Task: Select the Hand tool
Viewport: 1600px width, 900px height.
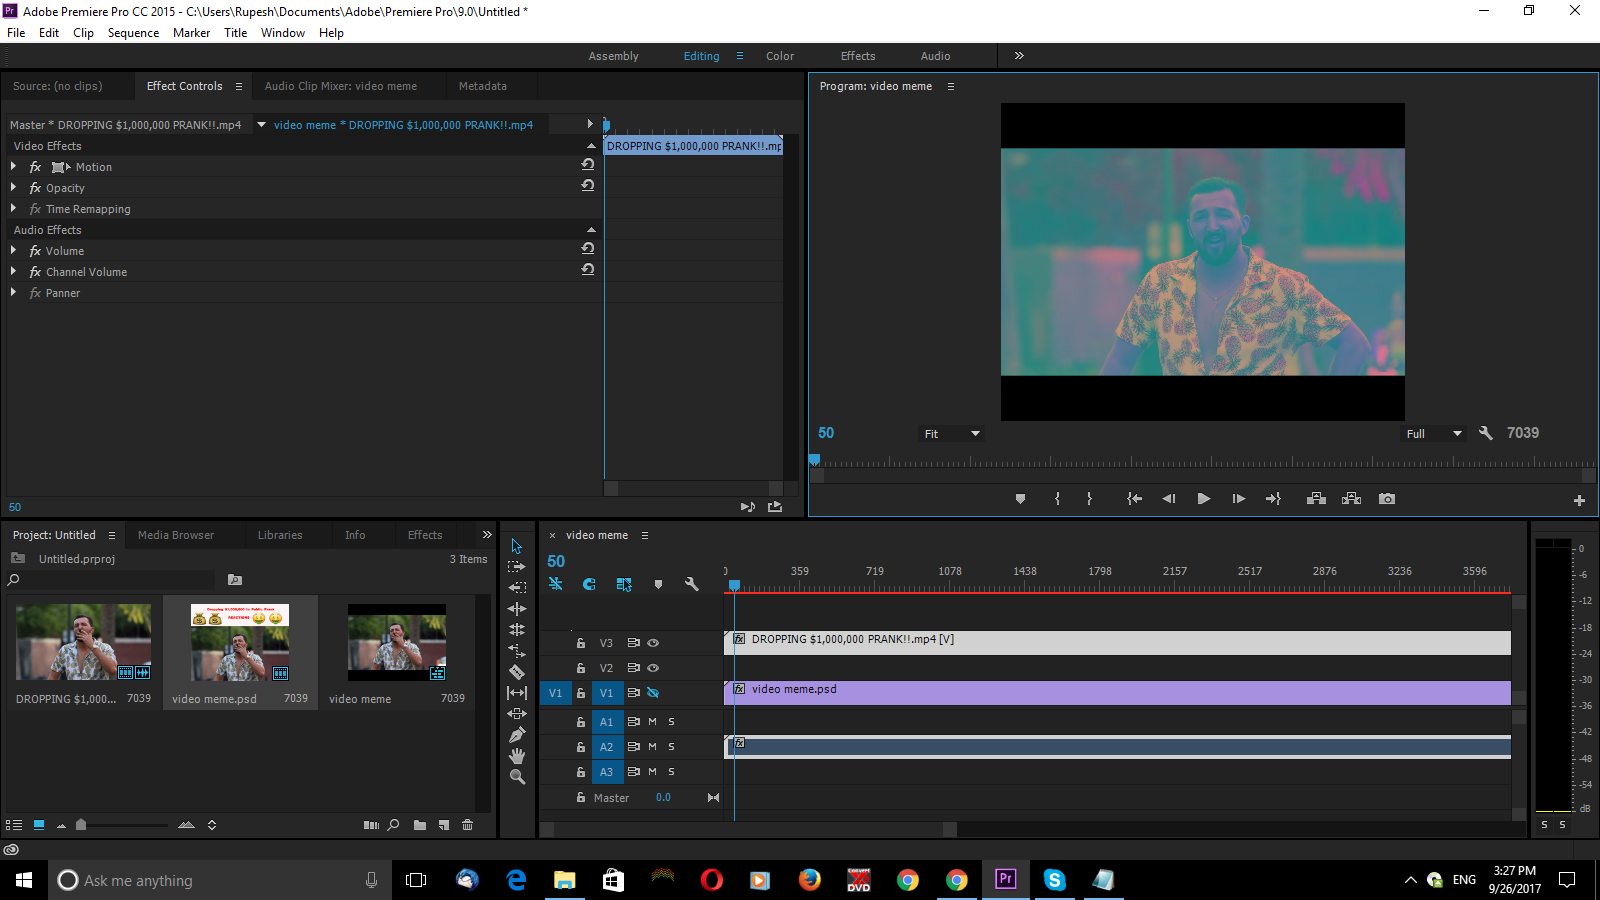Action: coord(517,756)
